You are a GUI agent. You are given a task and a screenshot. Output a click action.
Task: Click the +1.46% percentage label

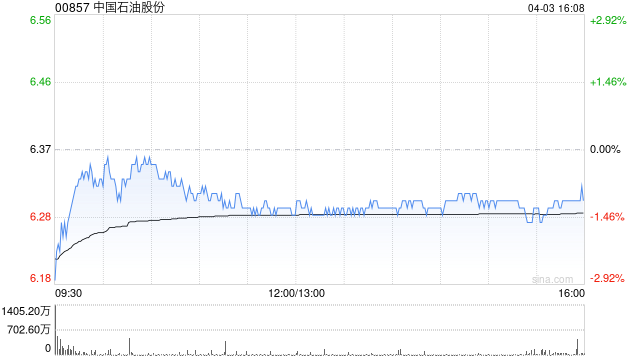(608, 82)
